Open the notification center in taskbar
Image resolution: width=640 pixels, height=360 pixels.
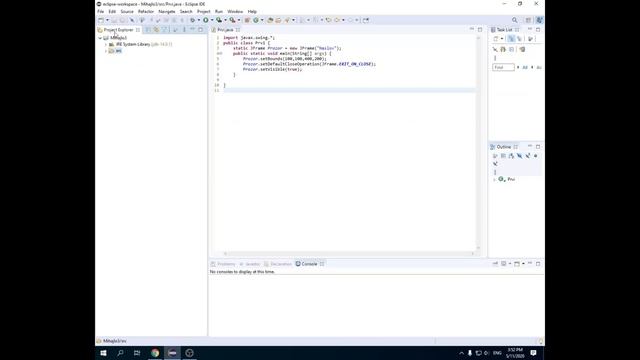[533, 353]
